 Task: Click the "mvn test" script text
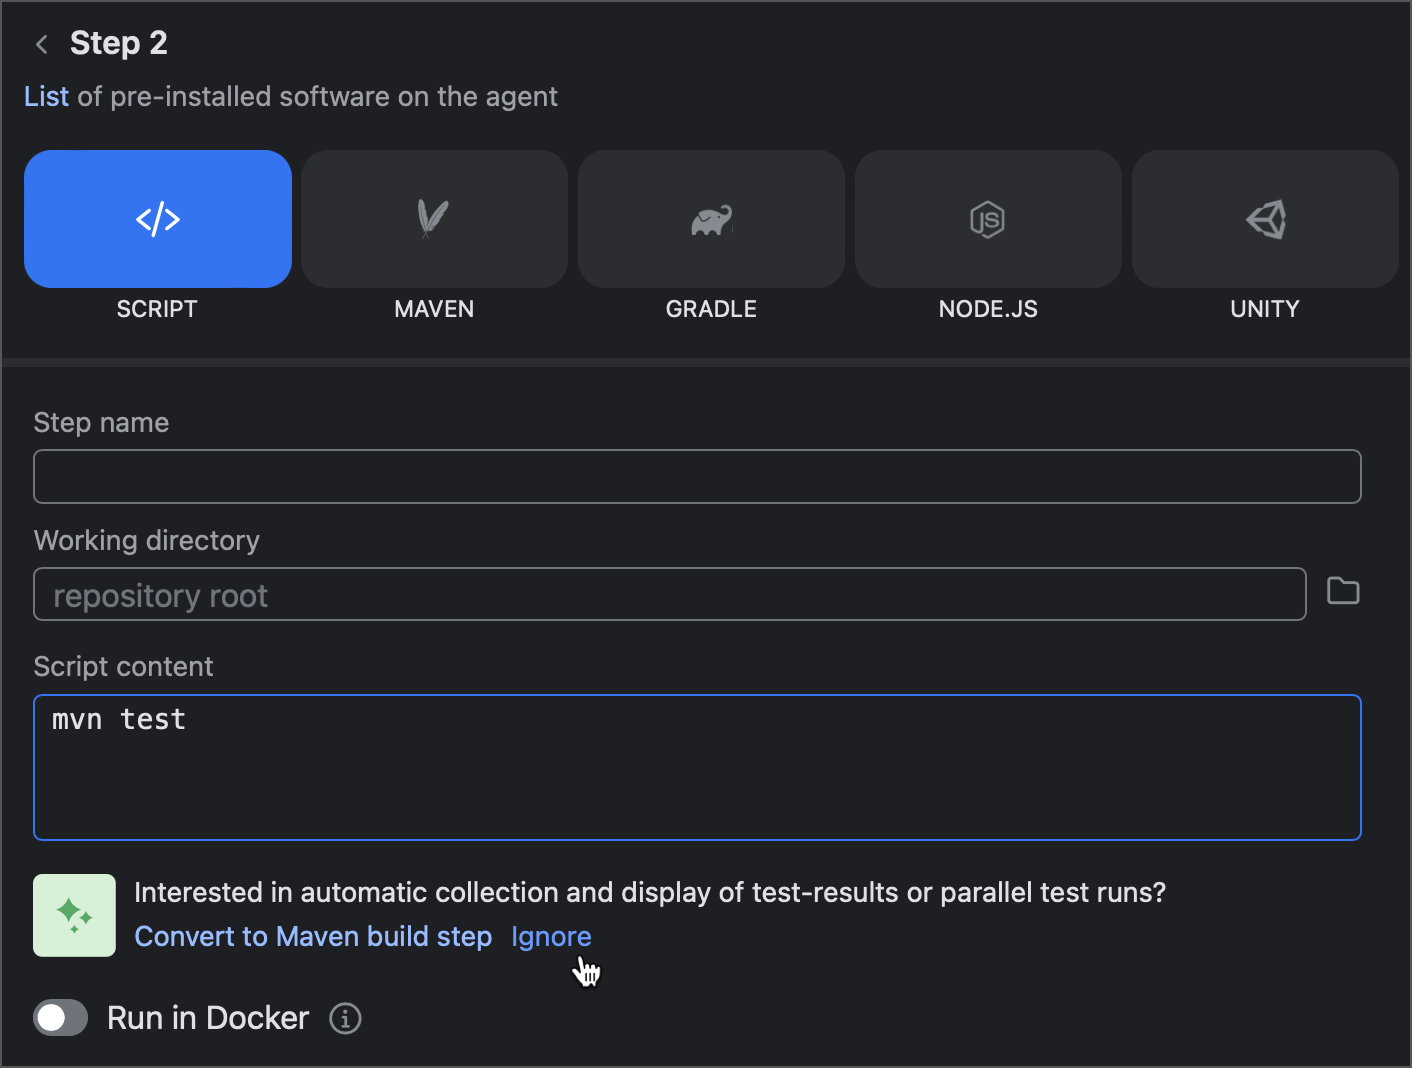119,718
